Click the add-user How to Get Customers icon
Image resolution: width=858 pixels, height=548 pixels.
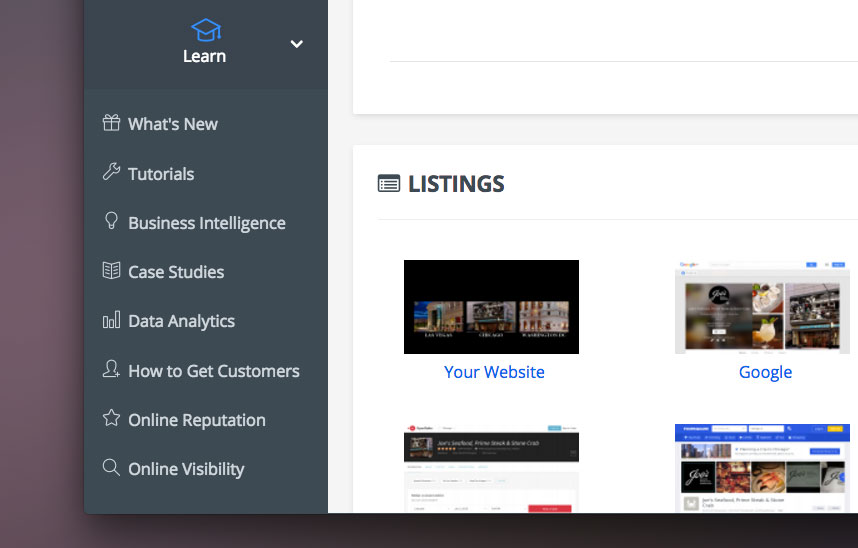111,369
